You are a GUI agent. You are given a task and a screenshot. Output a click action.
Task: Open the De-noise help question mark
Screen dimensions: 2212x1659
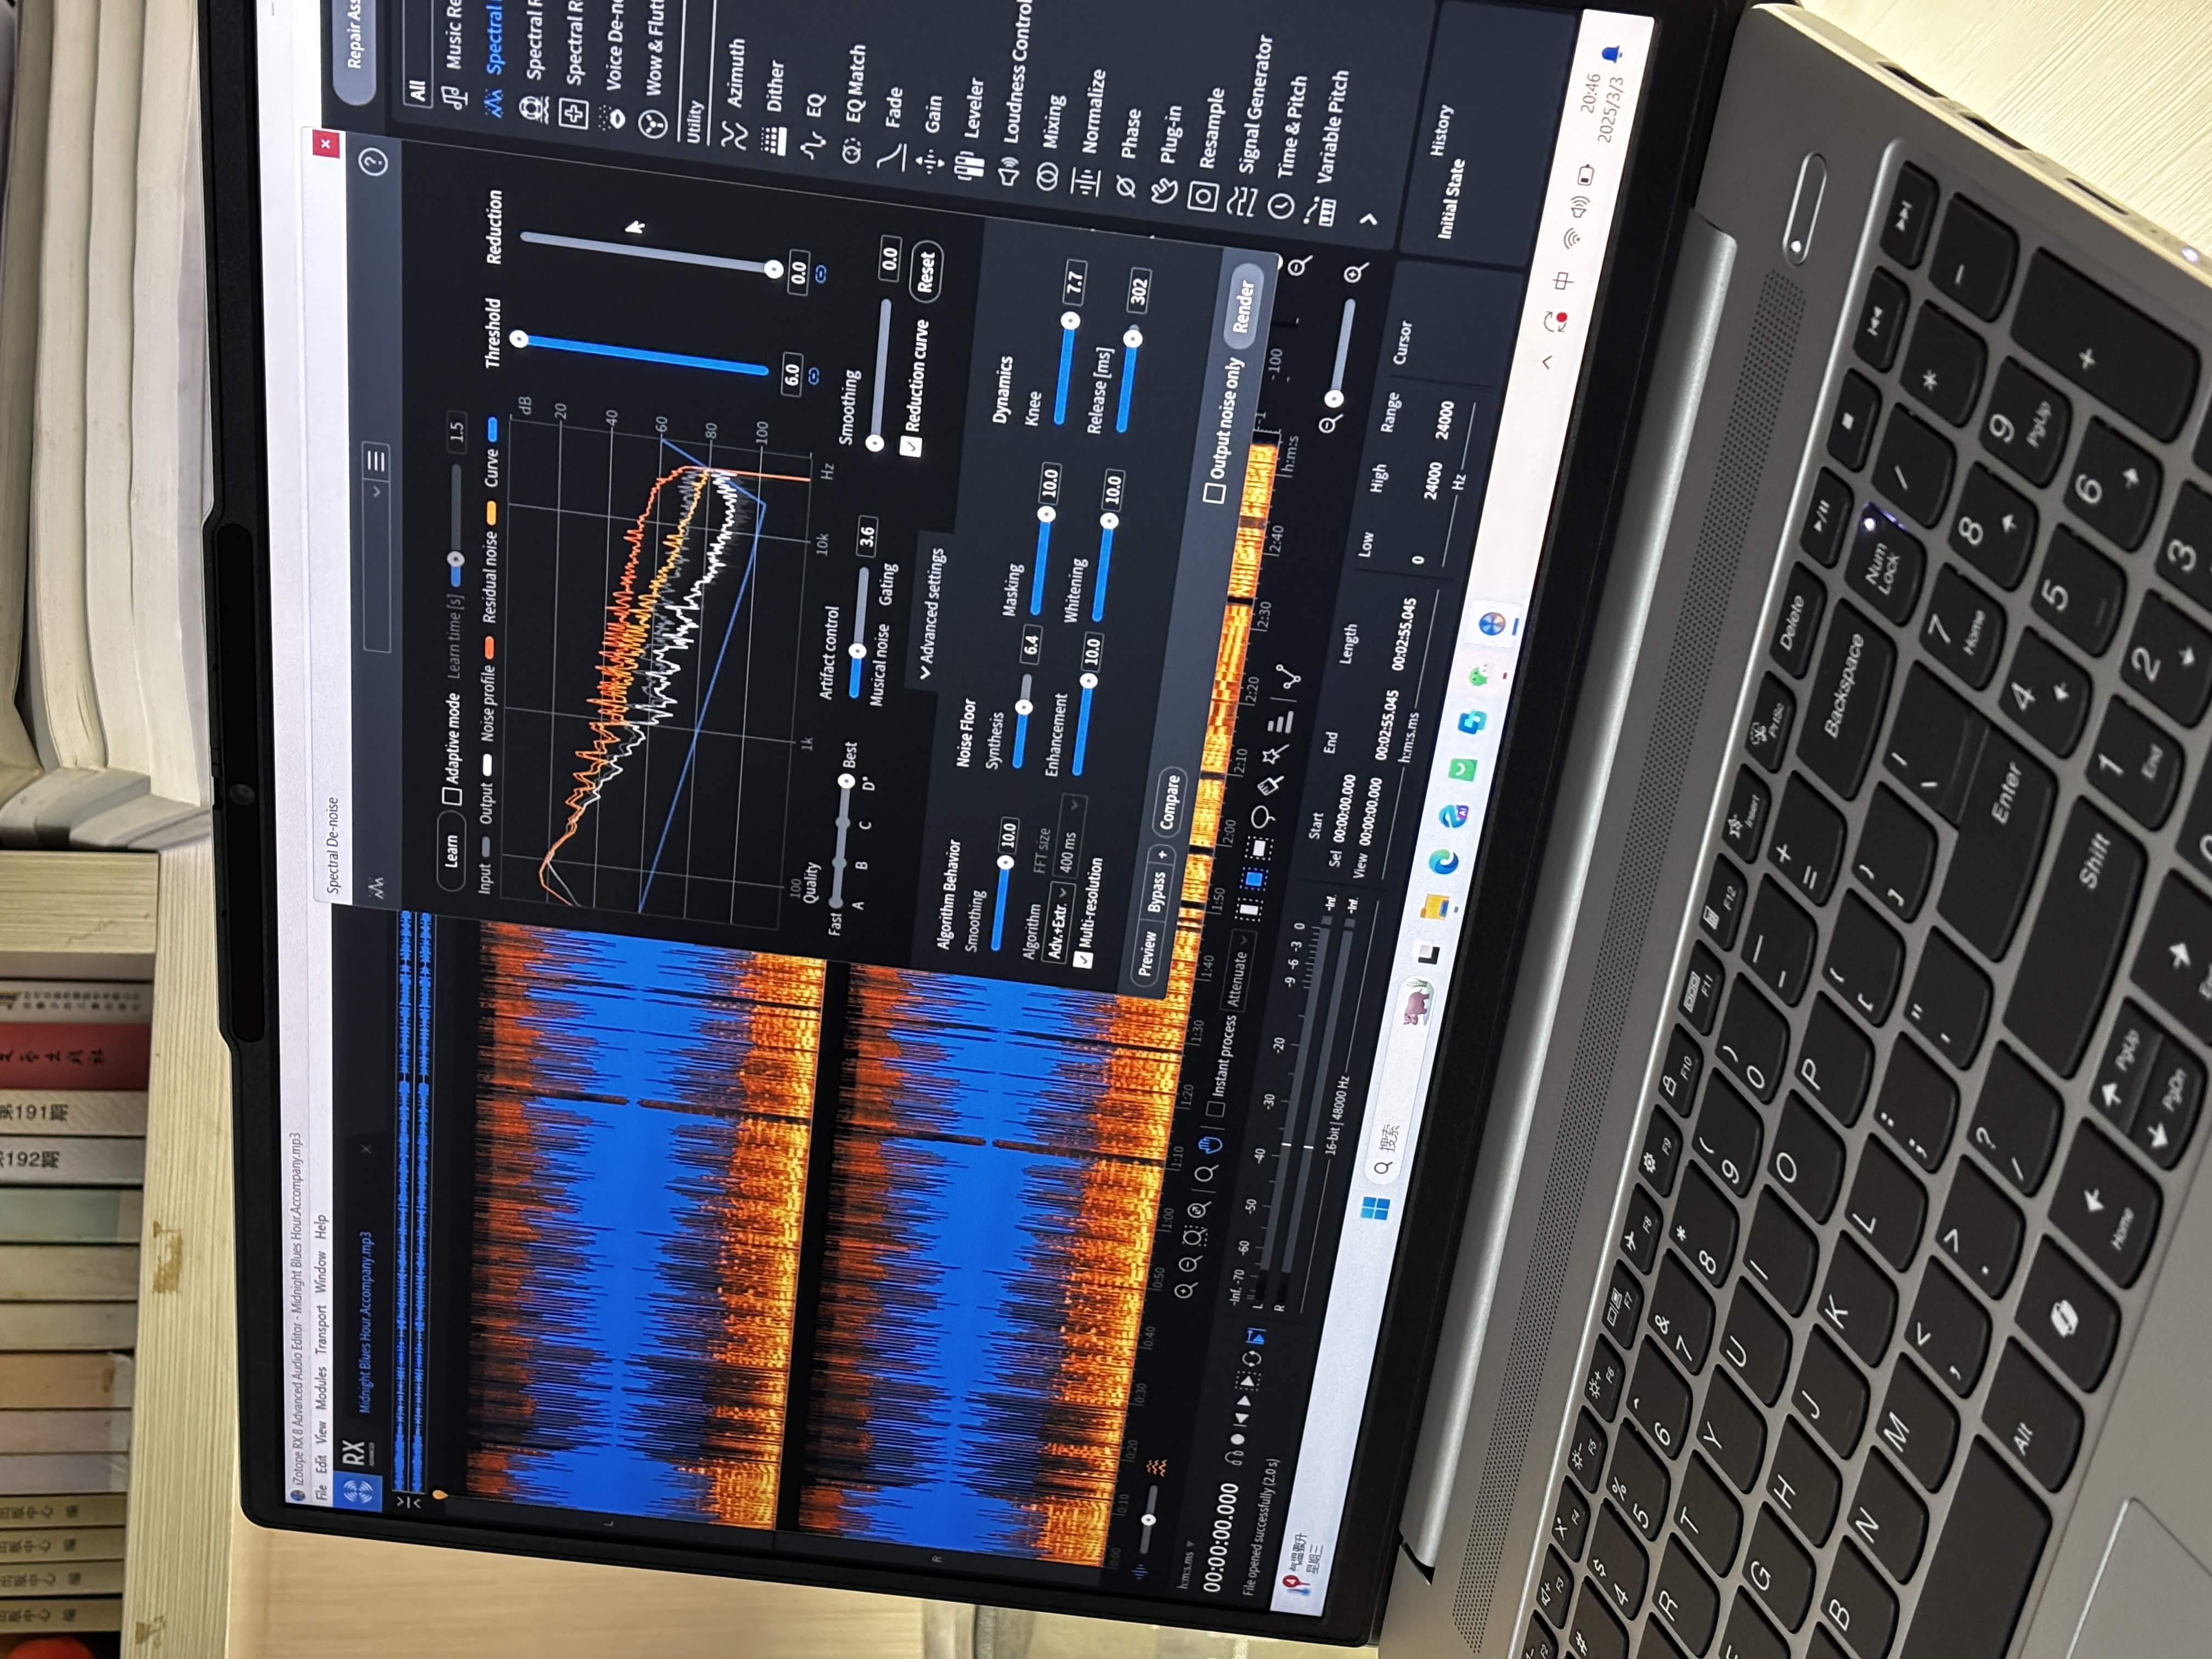(374, 161)
